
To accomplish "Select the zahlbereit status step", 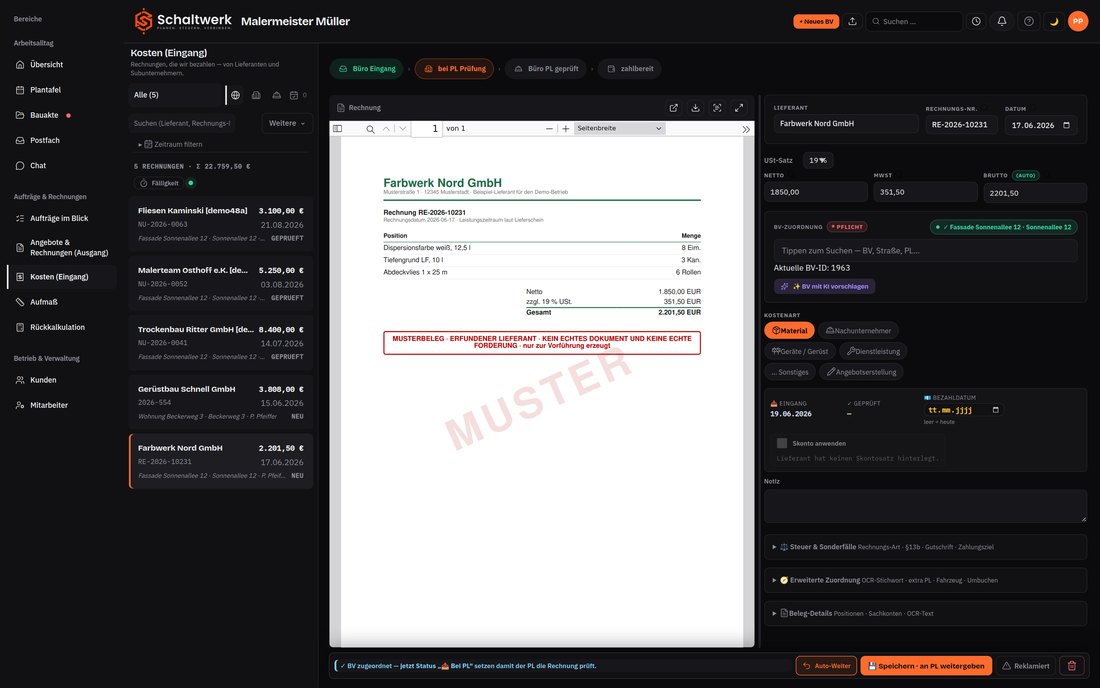I will tap(630, 69).
